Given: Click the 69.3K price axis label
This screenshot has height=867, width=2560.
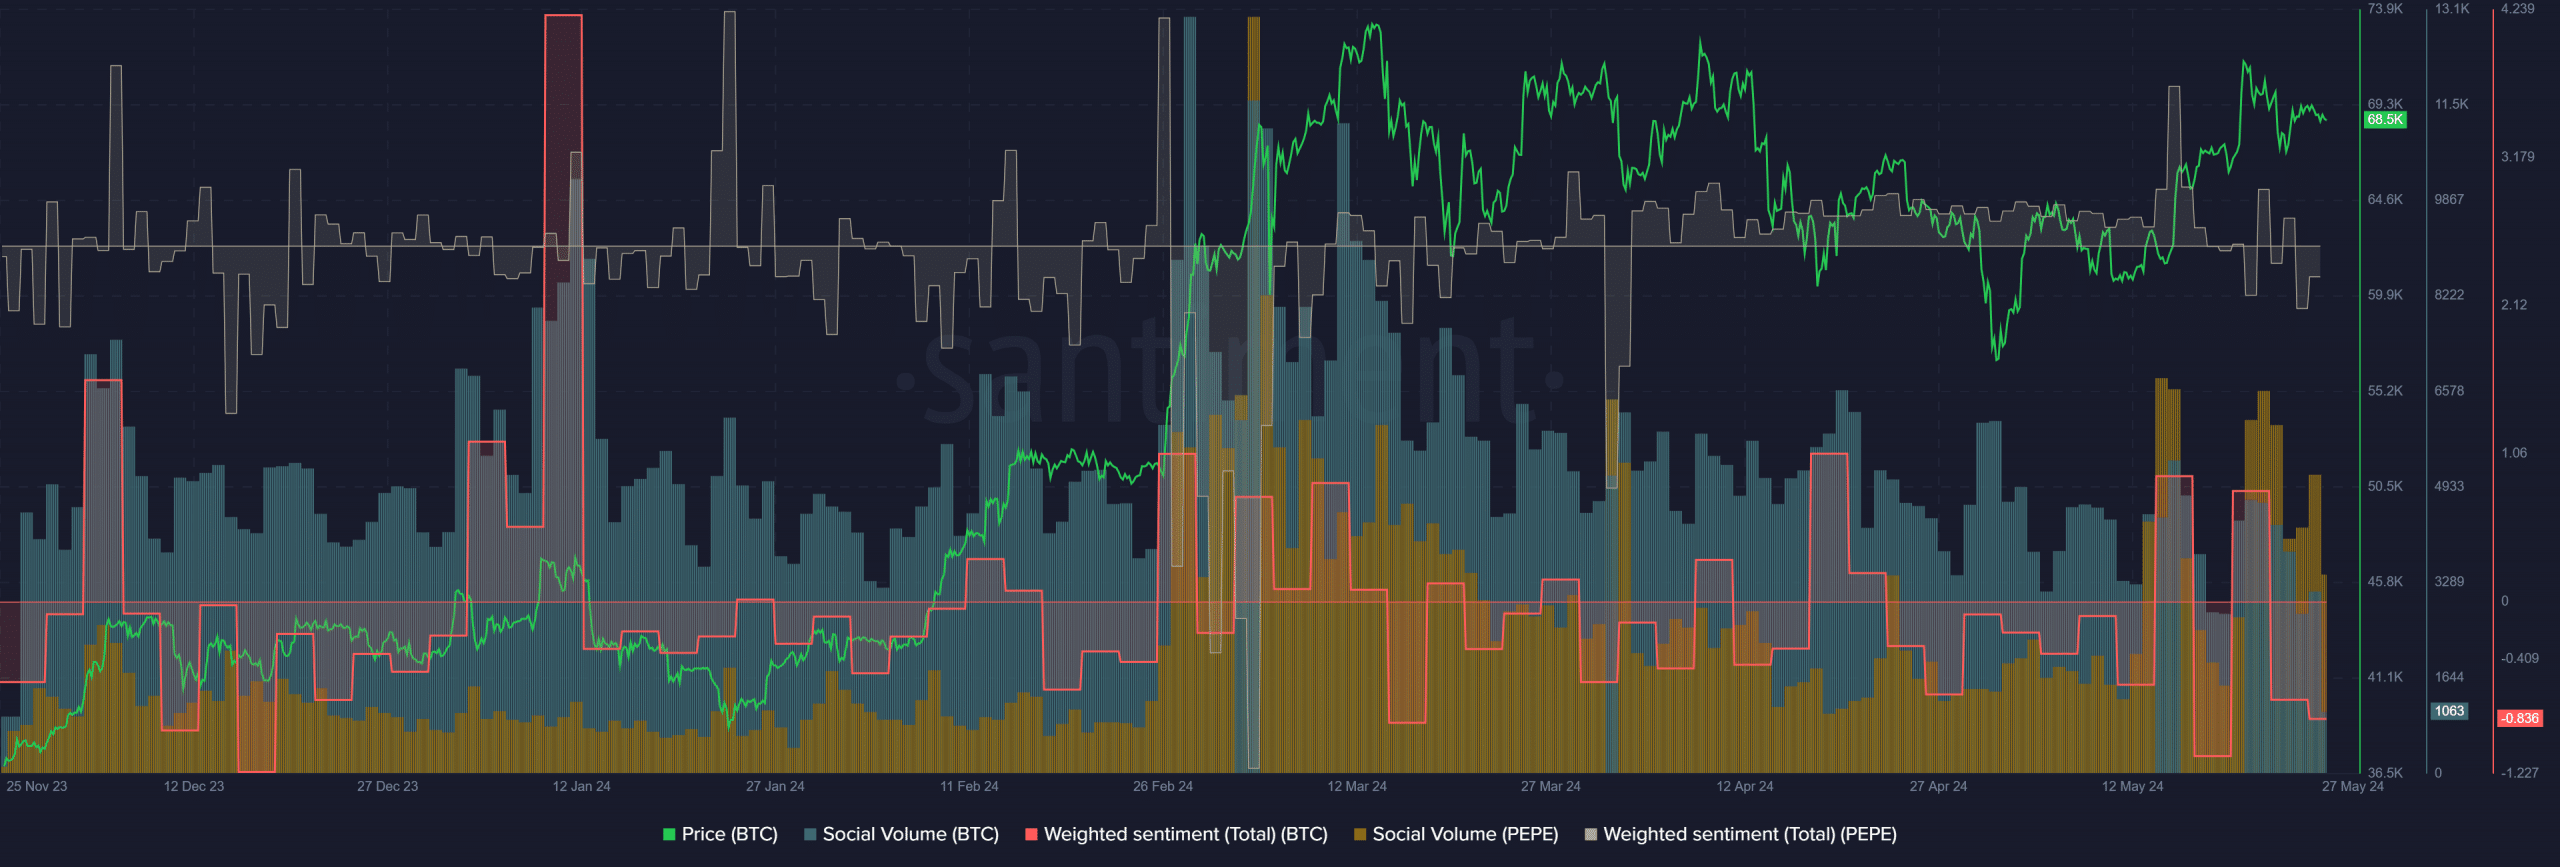Looking at the screenshot, I should (x=2385, y=104).
